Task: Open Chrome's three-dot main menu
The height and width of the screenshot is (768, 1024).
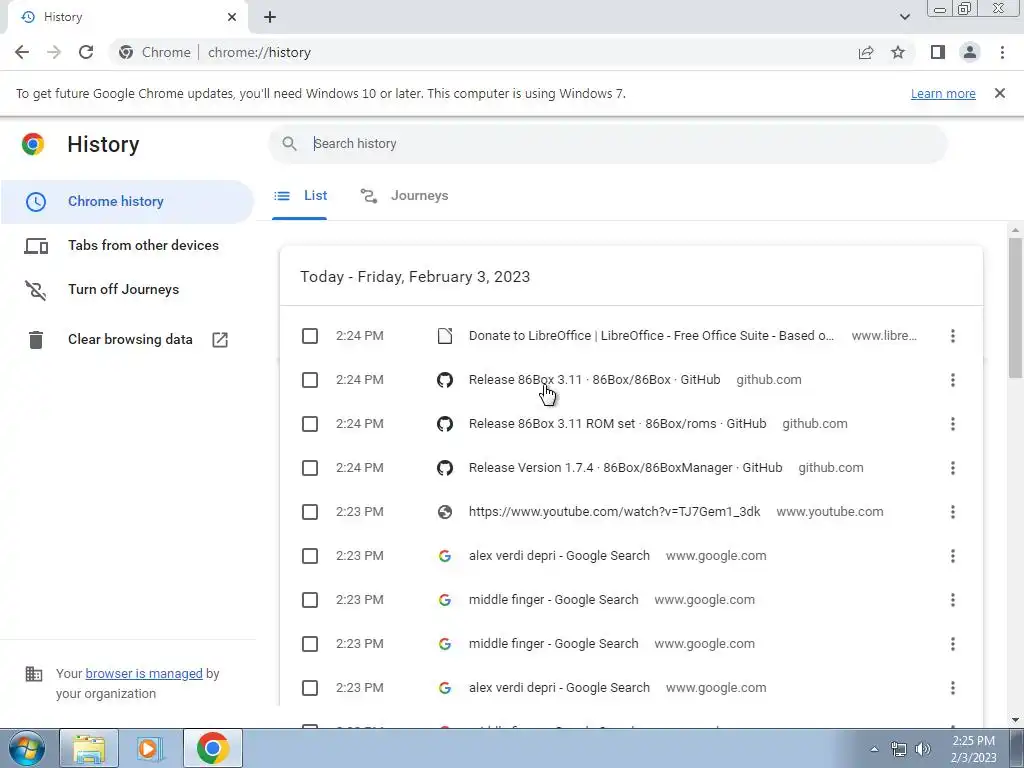Action: click(1002, 52)
